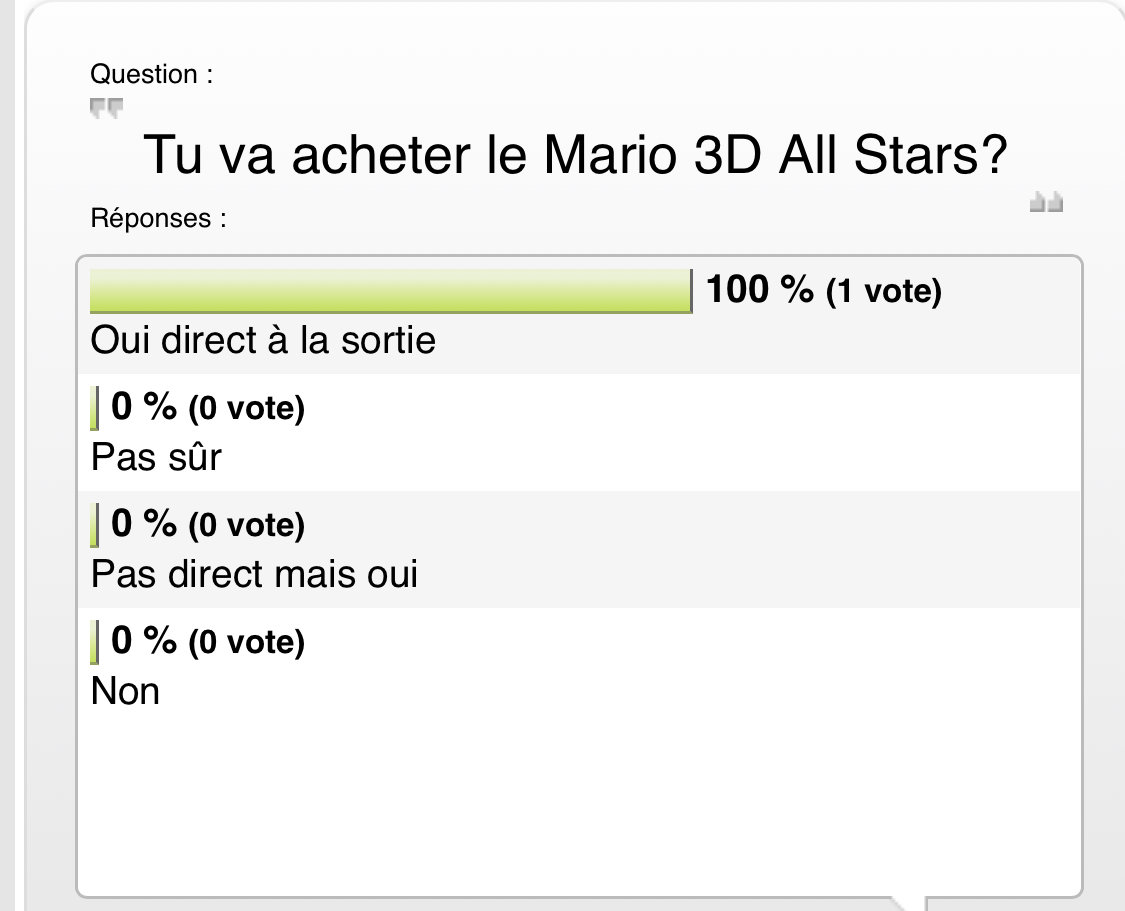Screen dimensions: 1125x911
Task: Click the "100 %" percentage figure
Action: click(760, 291)
